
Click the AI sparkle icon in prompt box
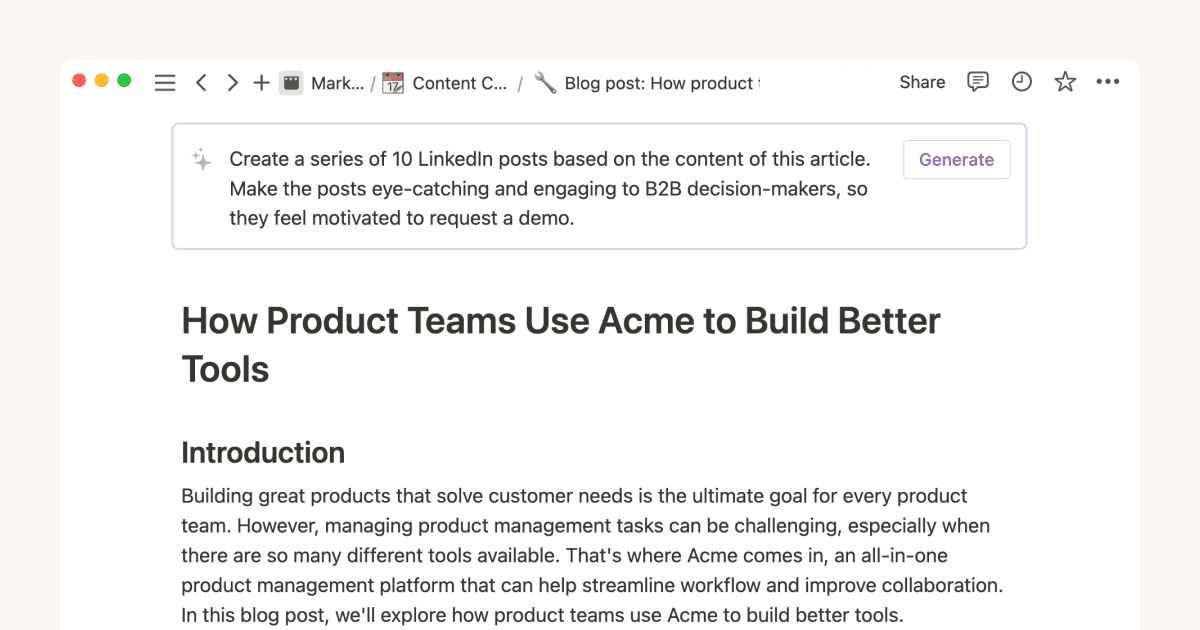[200, 159]
